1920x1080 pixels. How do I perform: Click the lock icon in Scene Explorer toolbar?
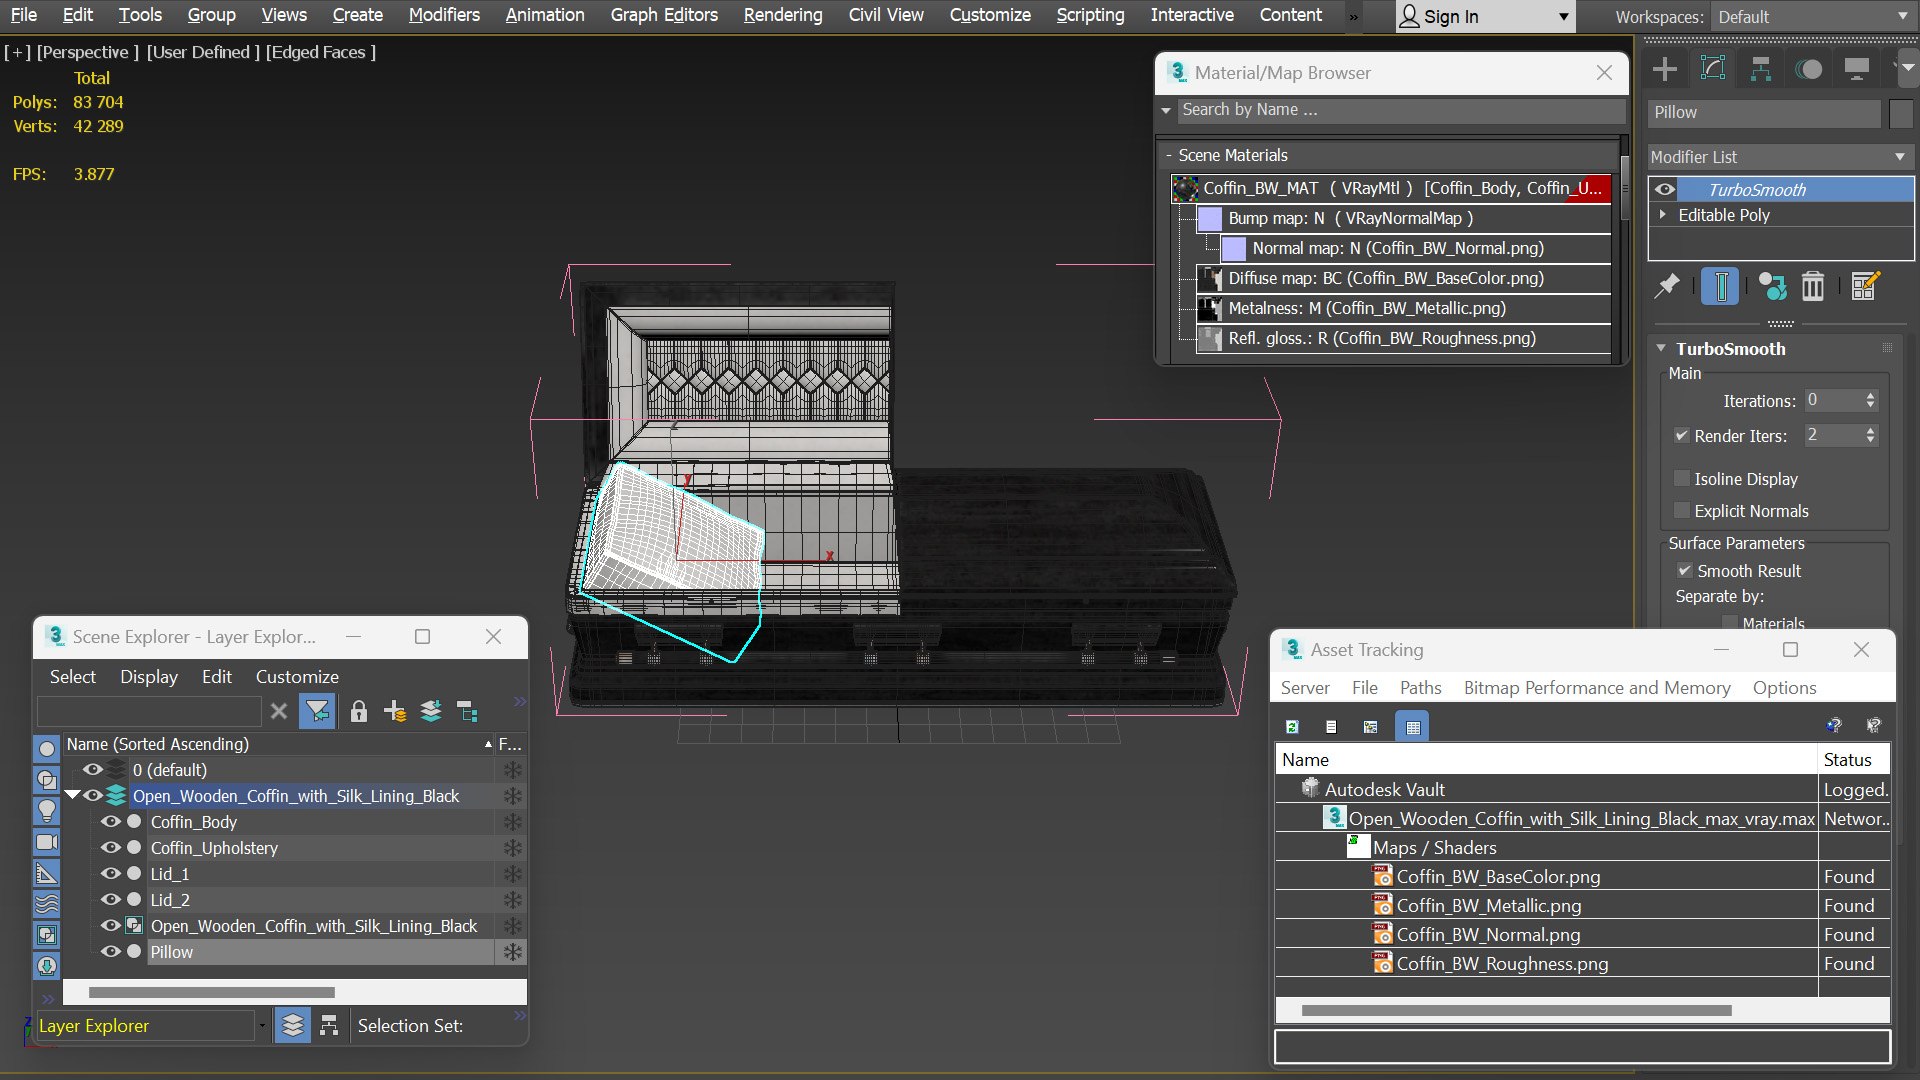(359, 711)
